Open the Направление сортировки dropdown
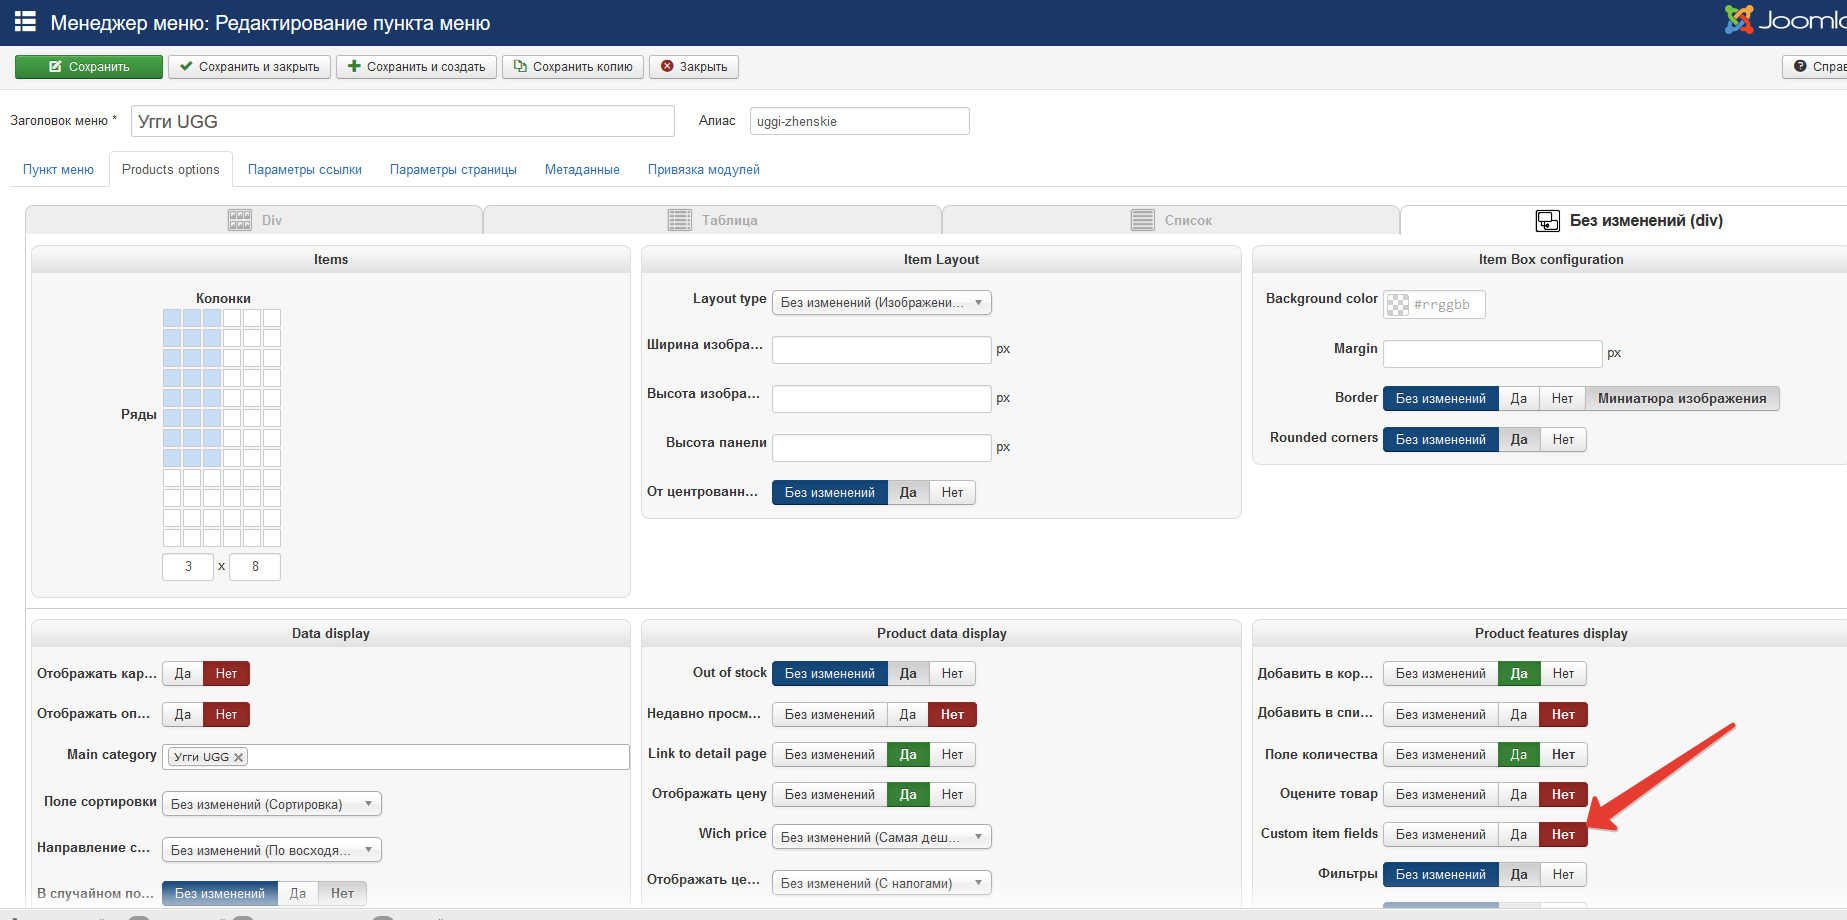The height and width of the screenshot is (920, 1847). tap(272, 850)
